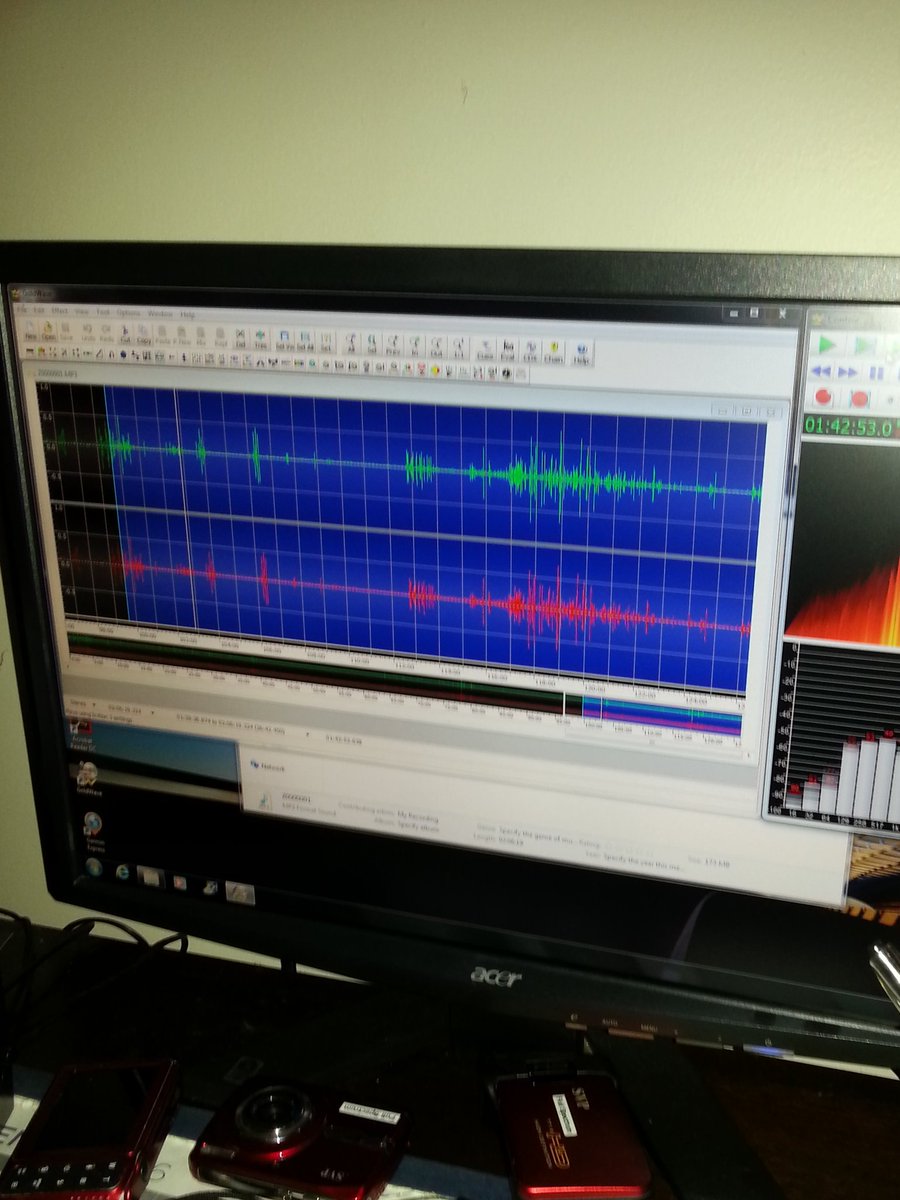Click the Paste toolbar button
The height and width of the screenshot is (1200, 900).
[x=162, y=337]
